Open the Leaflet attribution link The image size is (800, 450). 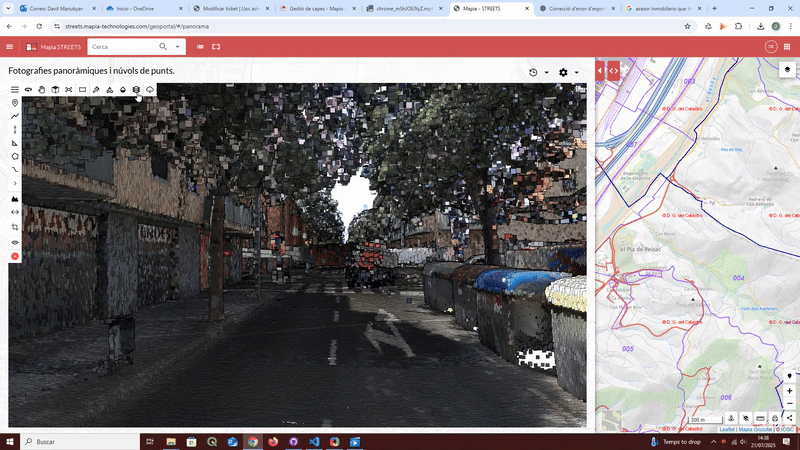tap(727, 430)
